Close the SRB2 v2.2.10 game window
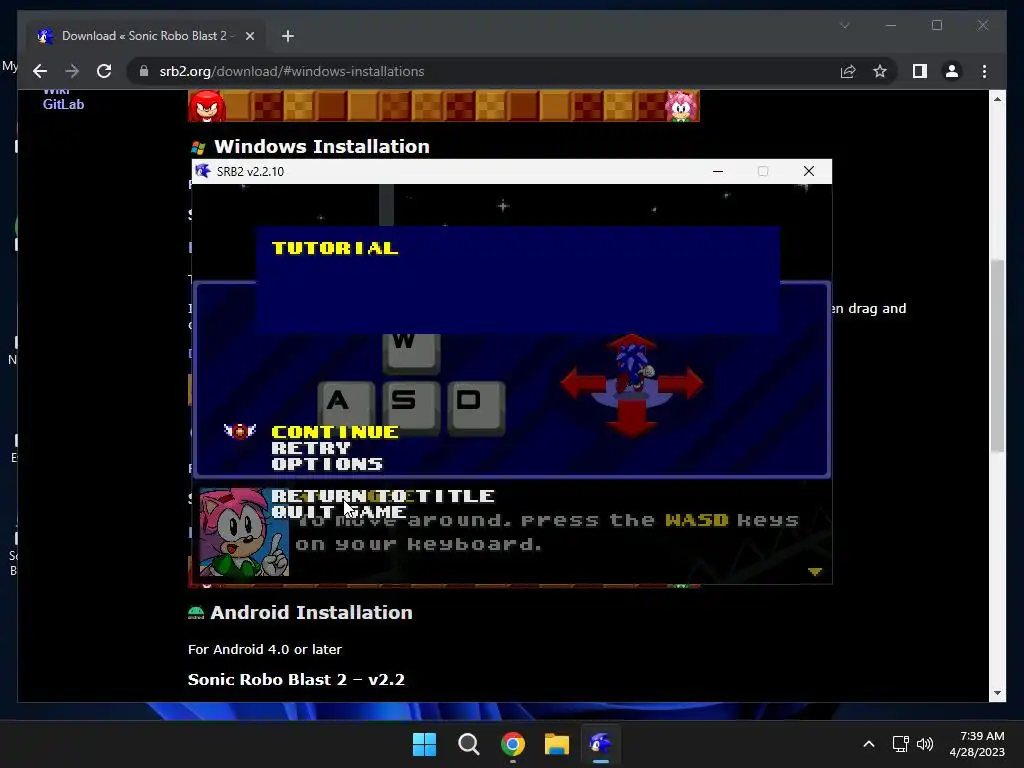Viewport: 1024px width, 768px height. [x=808, y=171]
